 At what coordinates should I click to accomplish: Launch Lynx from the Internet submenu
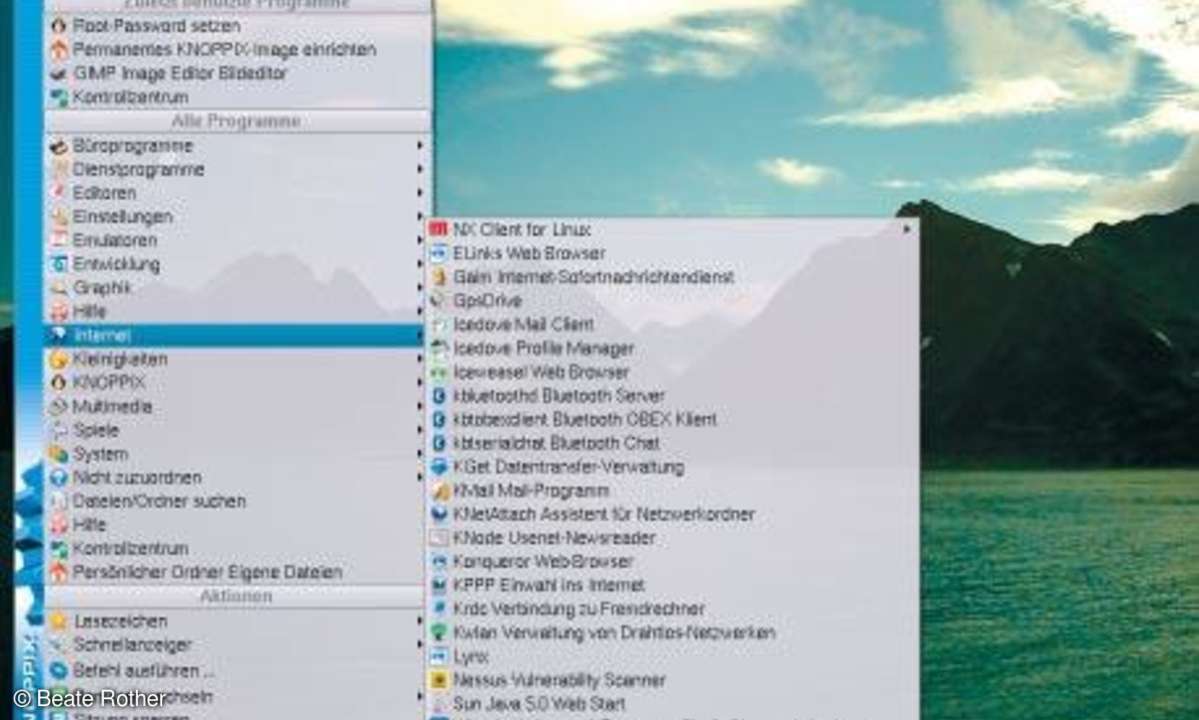(x=673, y=657)
